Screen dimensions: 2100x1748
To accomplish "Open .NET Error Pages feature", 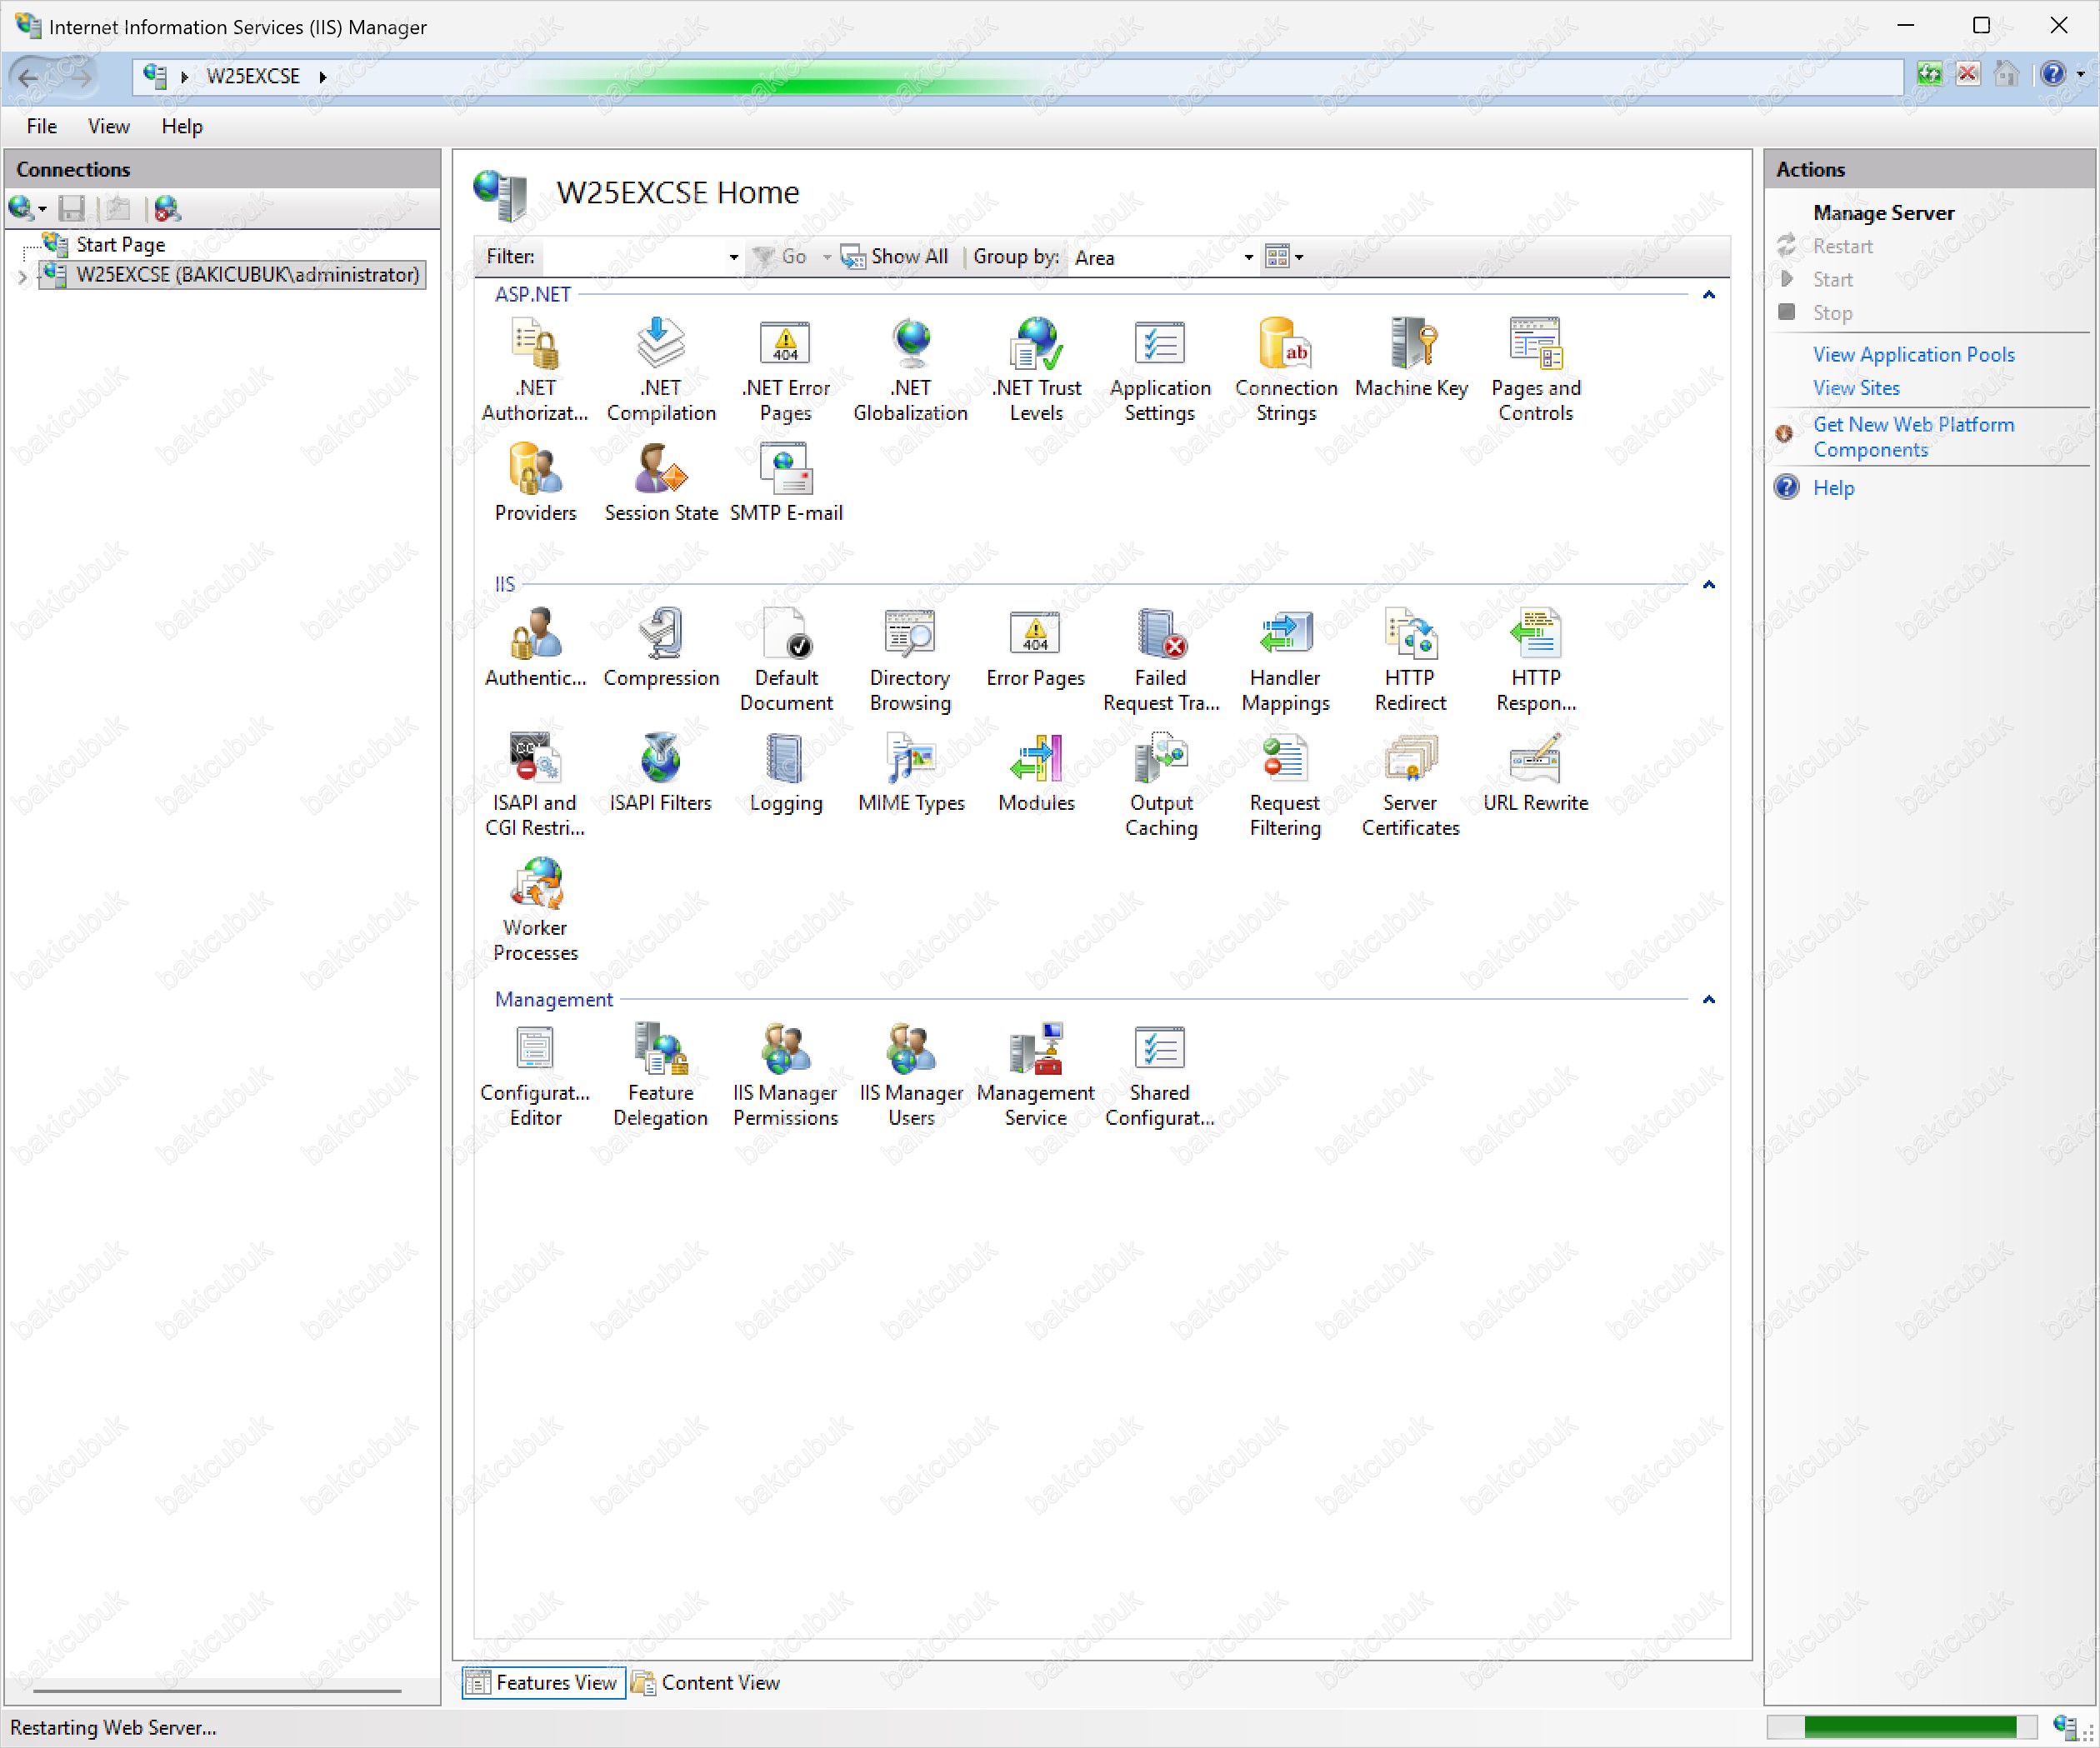I will tap(786, 369).
